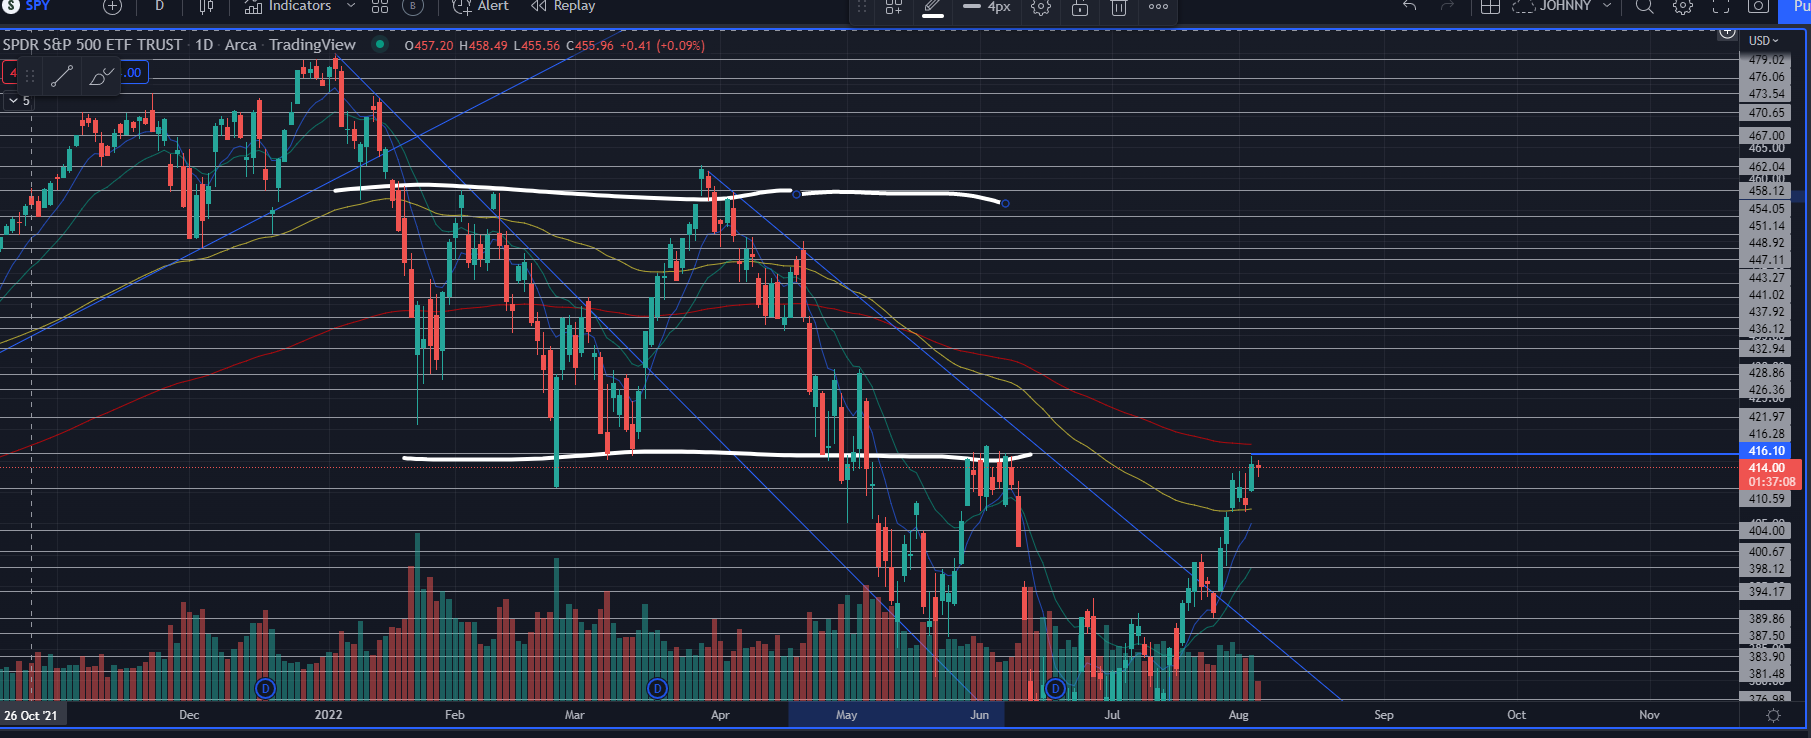Start bar Replay mode

pyautogui.click(x=563, y=6)
